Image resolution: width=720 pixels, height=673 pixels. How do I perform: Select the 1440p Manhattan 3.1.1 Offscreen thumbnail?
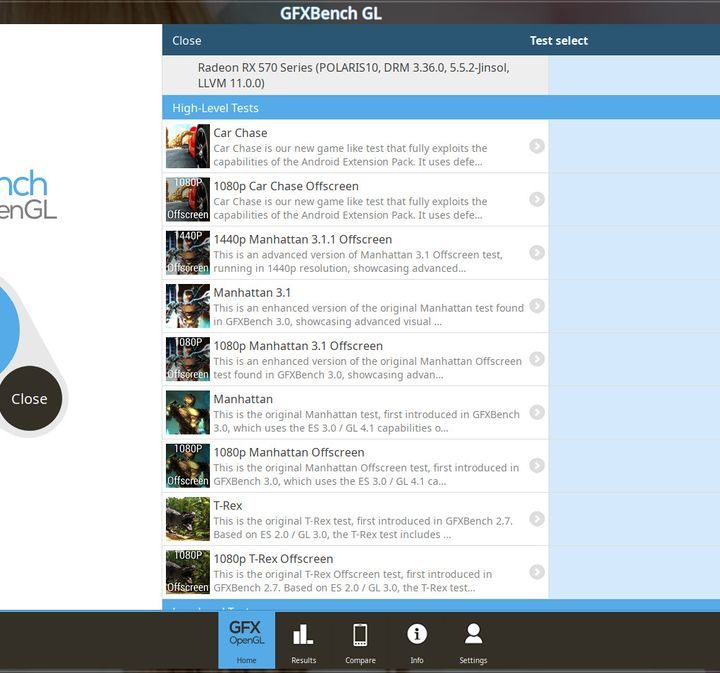coord(188,252)
